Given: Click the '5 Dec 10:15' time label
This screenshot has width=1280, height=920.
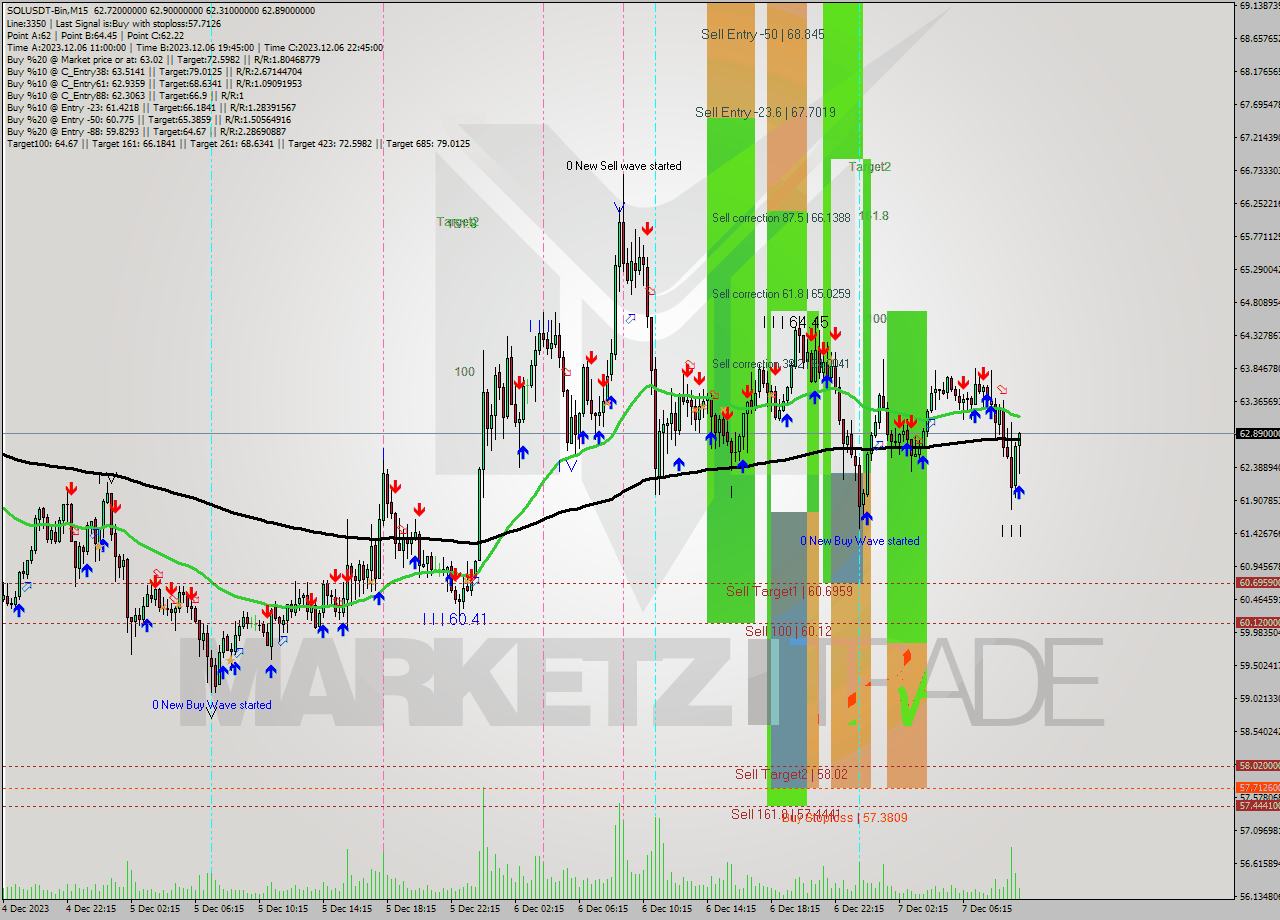Looking at the screenshot, I should pyautogui.click(x=282, y=909).
